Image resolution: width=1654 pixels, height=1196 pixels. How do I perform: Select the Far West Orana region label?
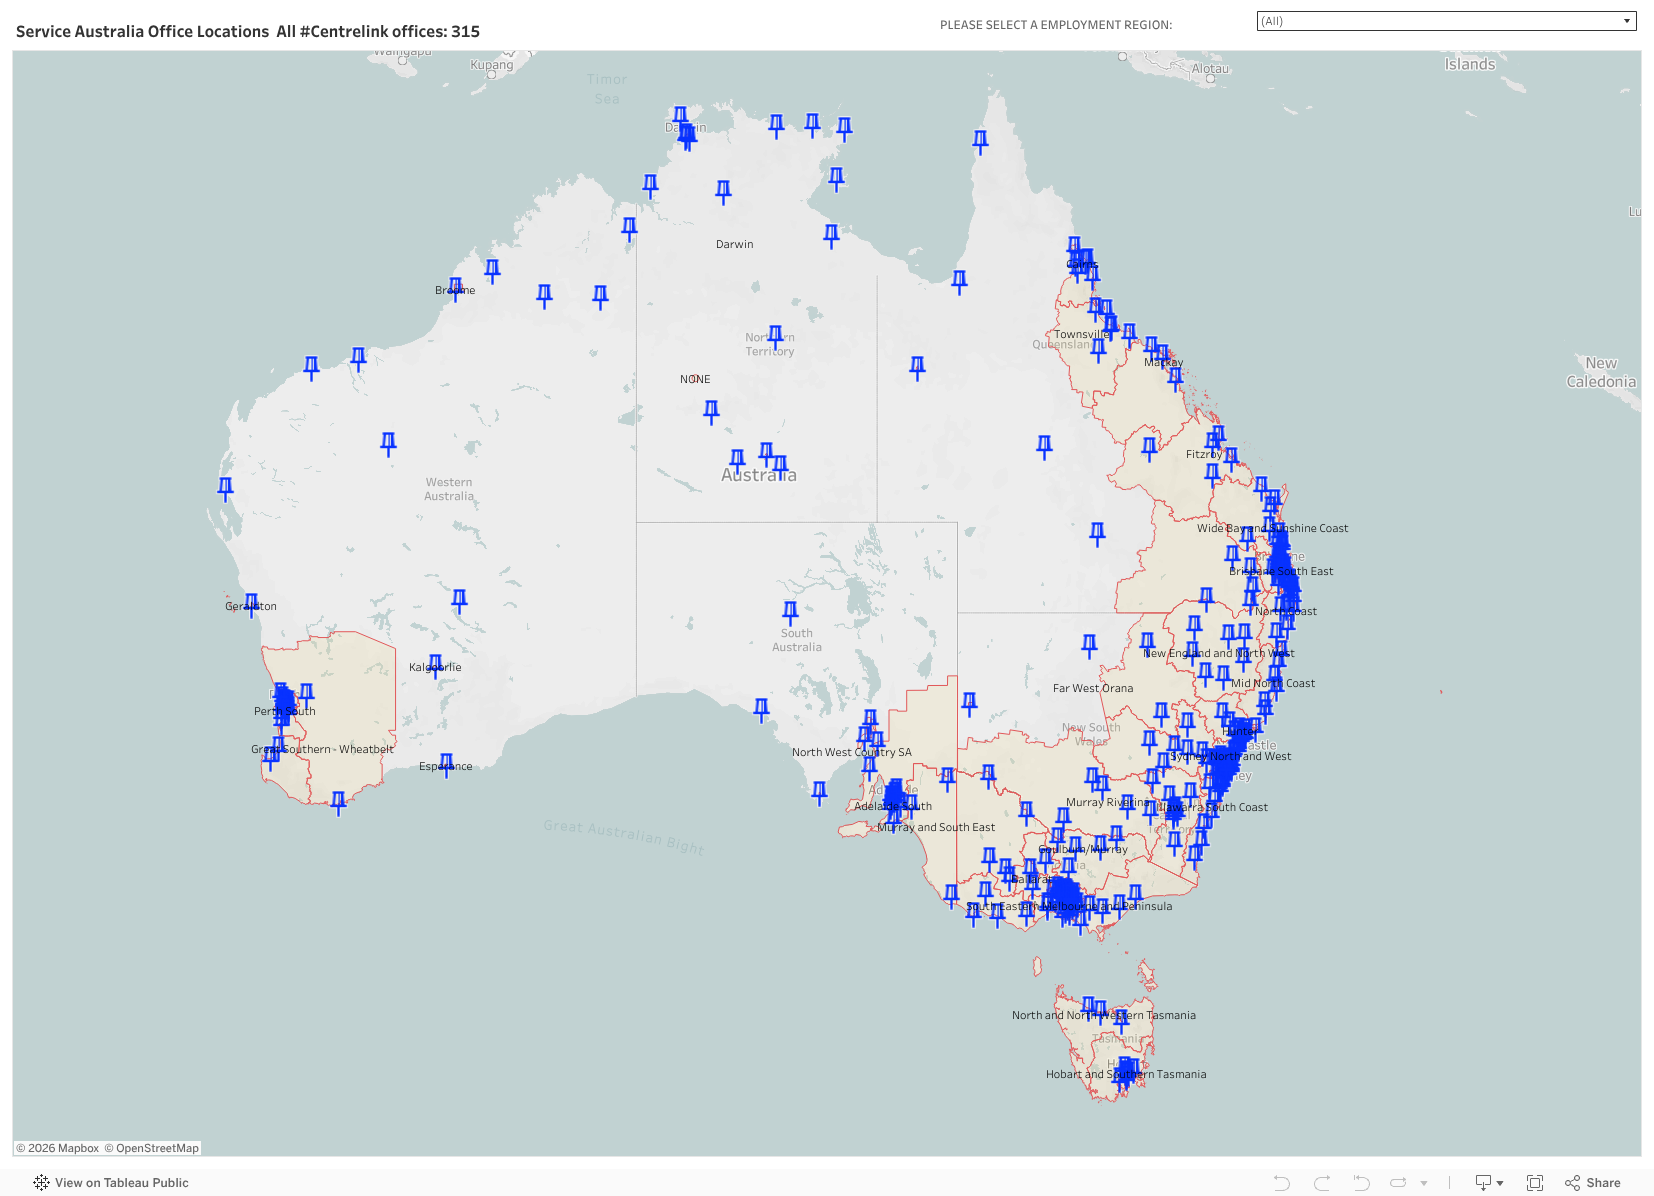pos(1092,688)
